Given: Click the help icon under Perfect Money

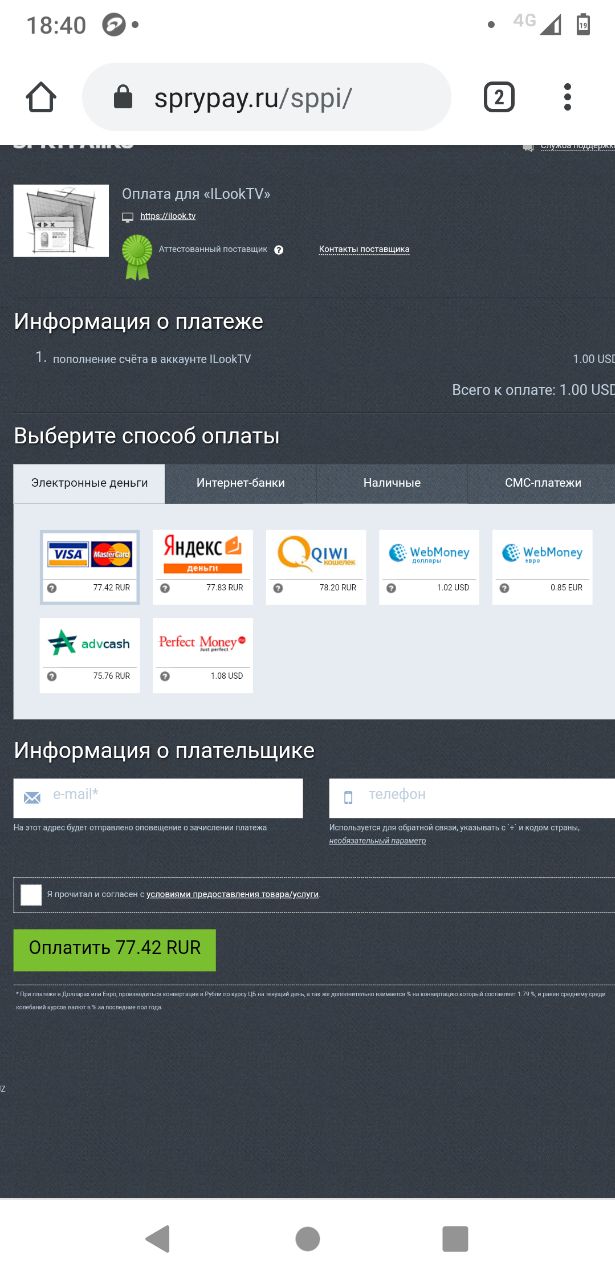Looking at the screenshot, I should (165, 676).
